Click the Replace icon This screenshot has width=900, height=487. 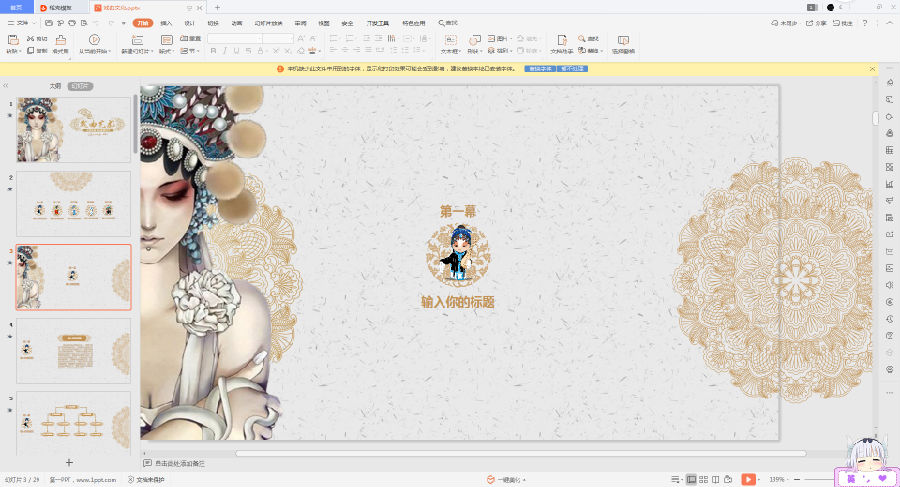[581, 51]
